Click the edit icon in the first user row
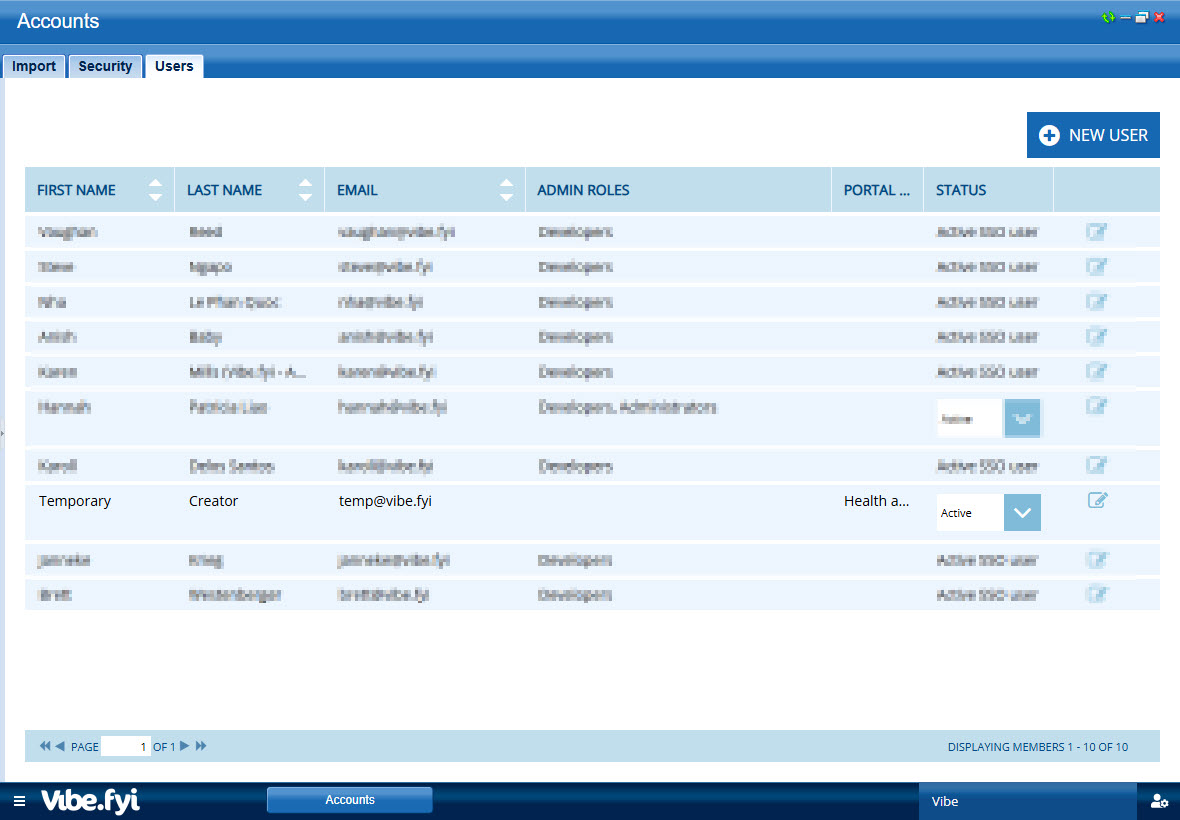This screenshot has width=1180, height=820. (x=1097, y=233)
